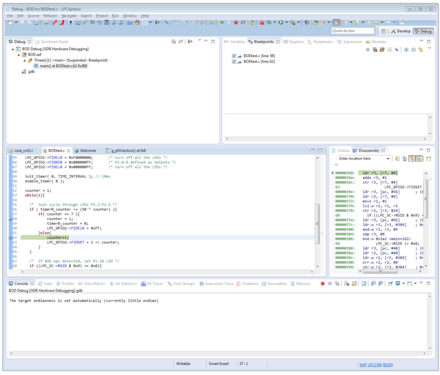
Task: Toggle the highlighted button in the main toolbar
Action: click(x=337, y=22)
